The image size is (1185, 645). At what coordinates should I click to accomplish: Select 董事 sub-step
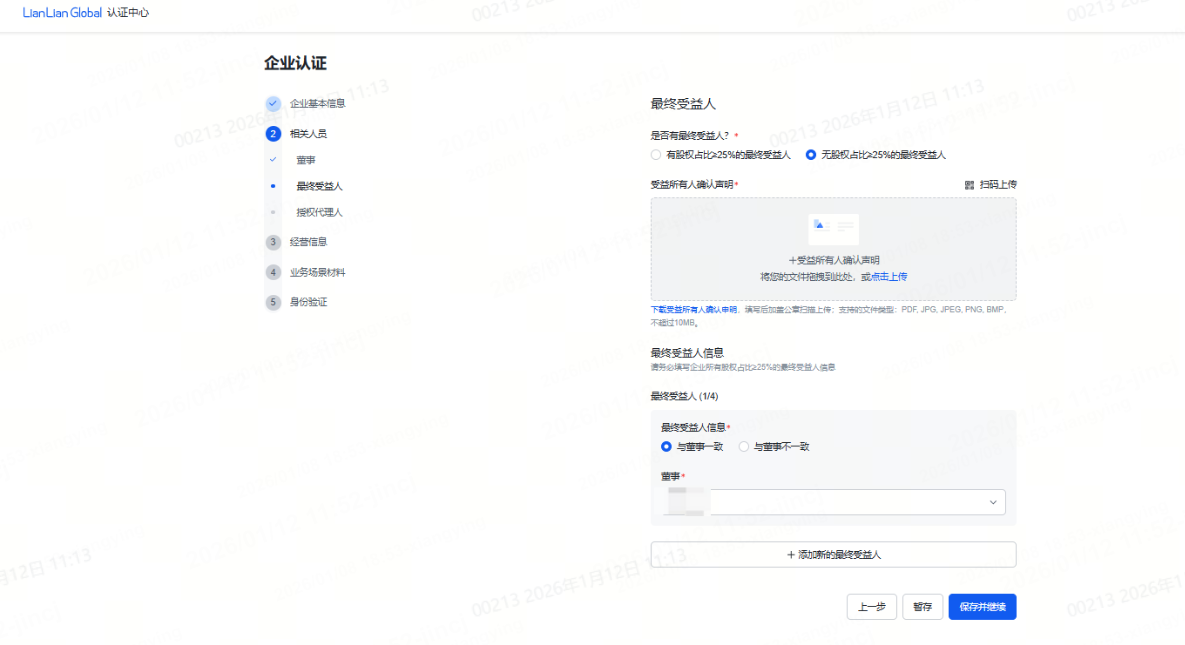point(305,160)
